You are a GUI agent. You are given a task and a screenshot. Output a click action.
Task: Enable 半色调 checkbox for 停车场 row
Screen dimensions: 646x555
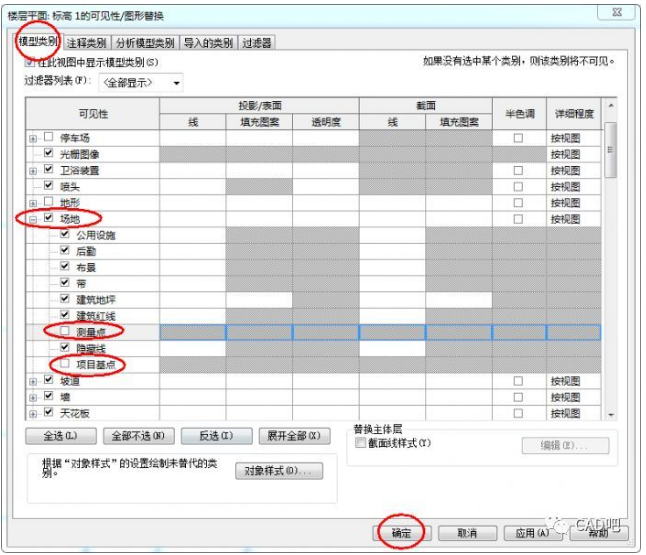tap(518, 138)
